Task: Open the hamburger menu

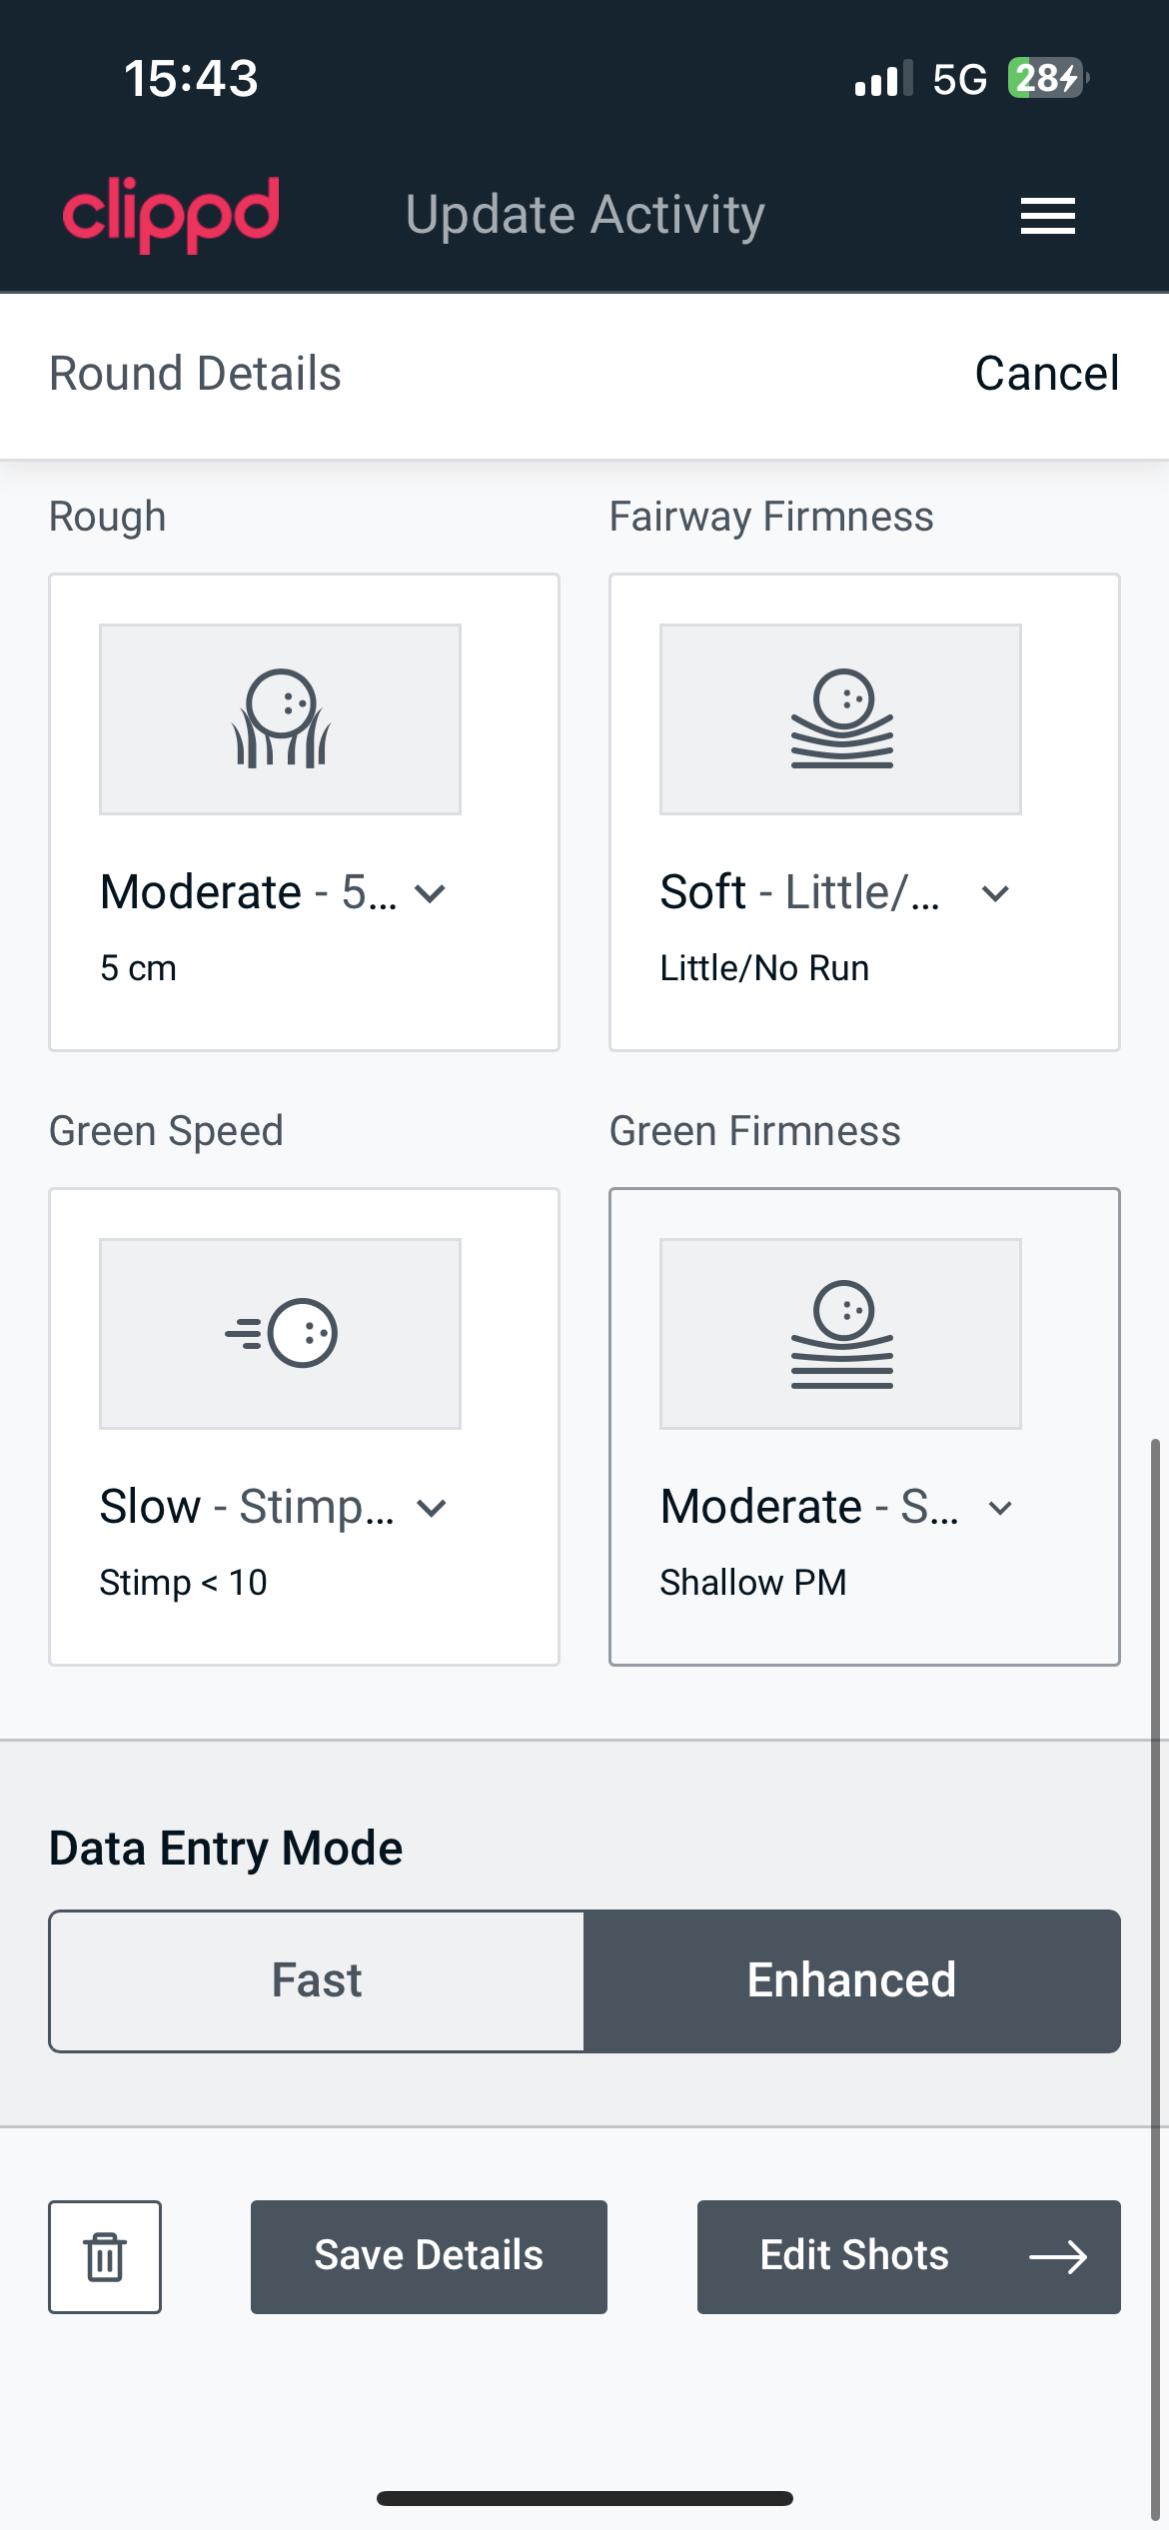Action: pos(1047,216)
